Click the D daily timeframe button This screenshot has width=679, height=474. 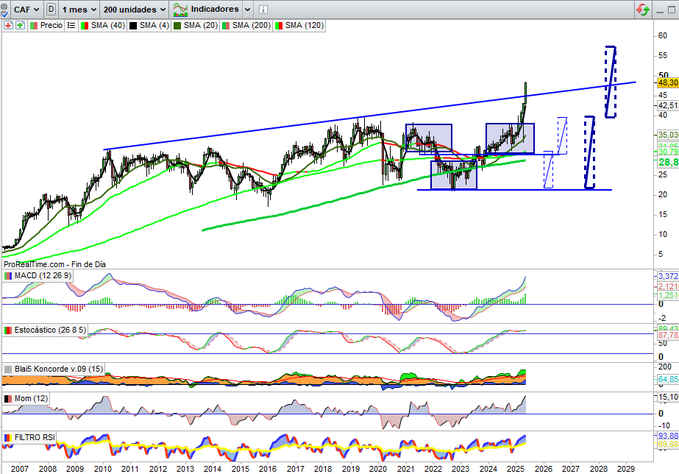pyautogui.click(x=51, y=9)
